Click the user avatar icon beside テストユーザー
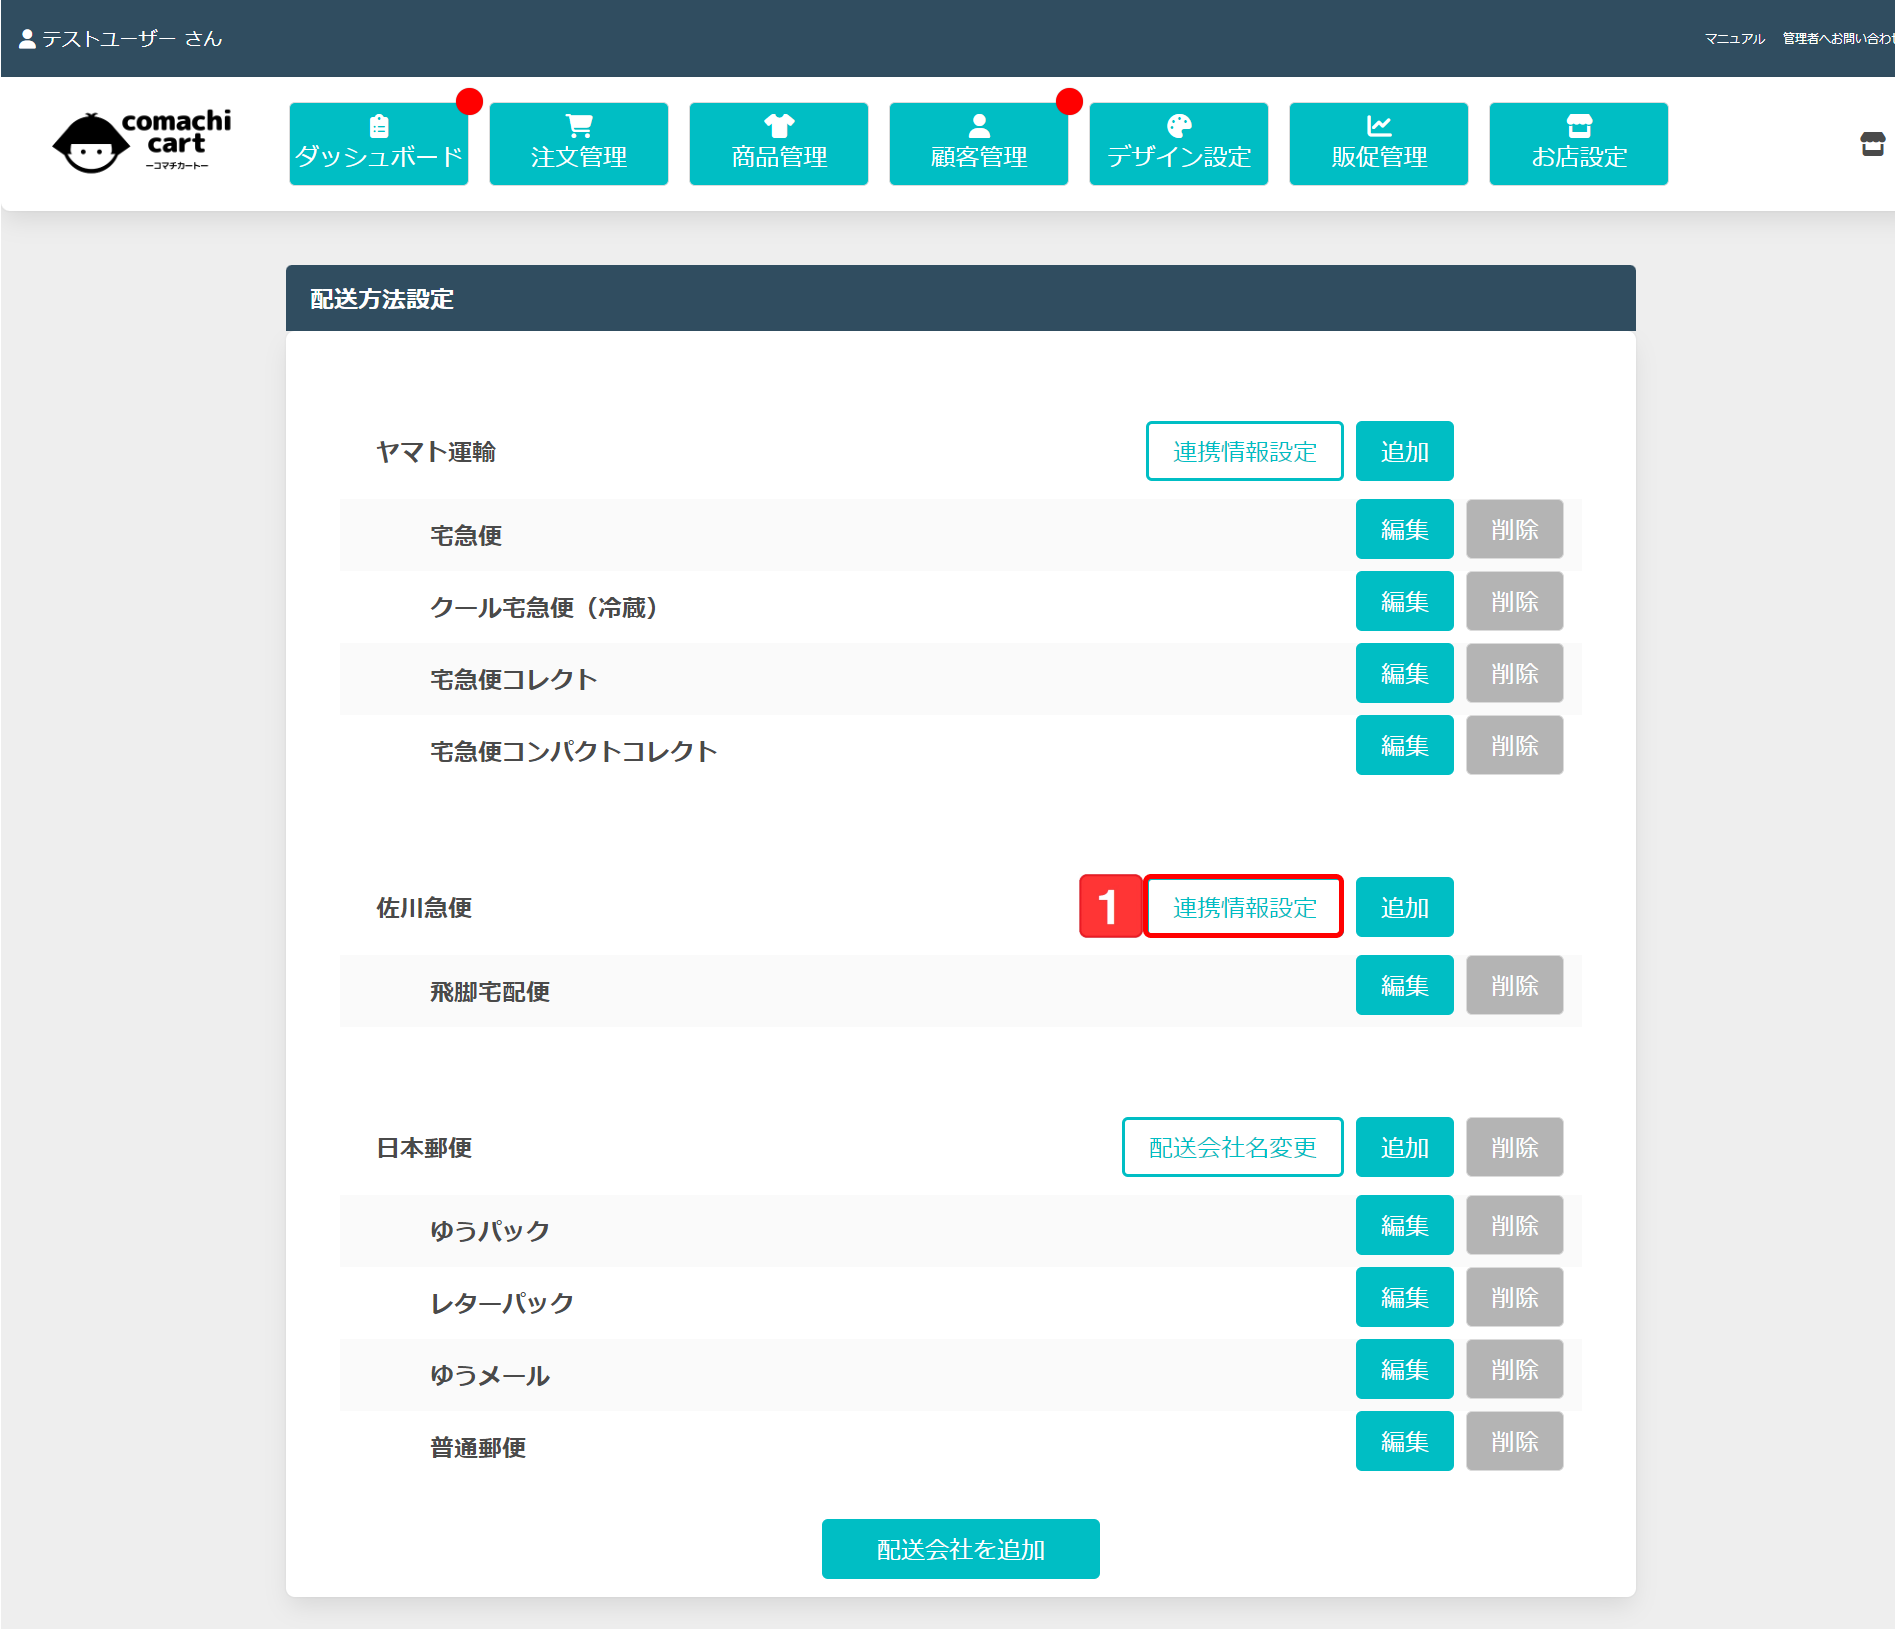 coord(27,39)
